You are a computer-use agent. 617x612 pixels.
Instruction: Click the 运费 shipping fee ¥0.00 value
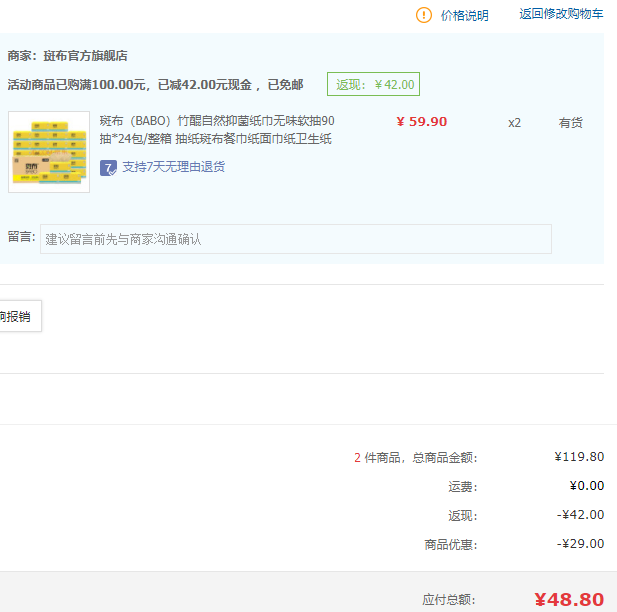click(x=586, y=486)
